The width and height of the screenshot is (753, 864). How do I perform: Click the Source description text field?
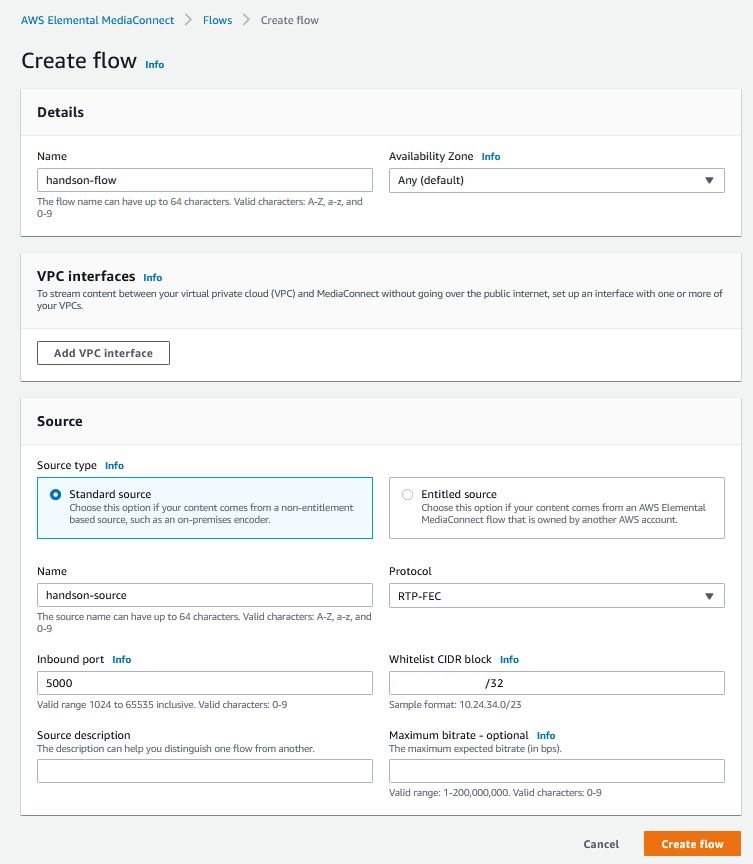click(204, 771)
